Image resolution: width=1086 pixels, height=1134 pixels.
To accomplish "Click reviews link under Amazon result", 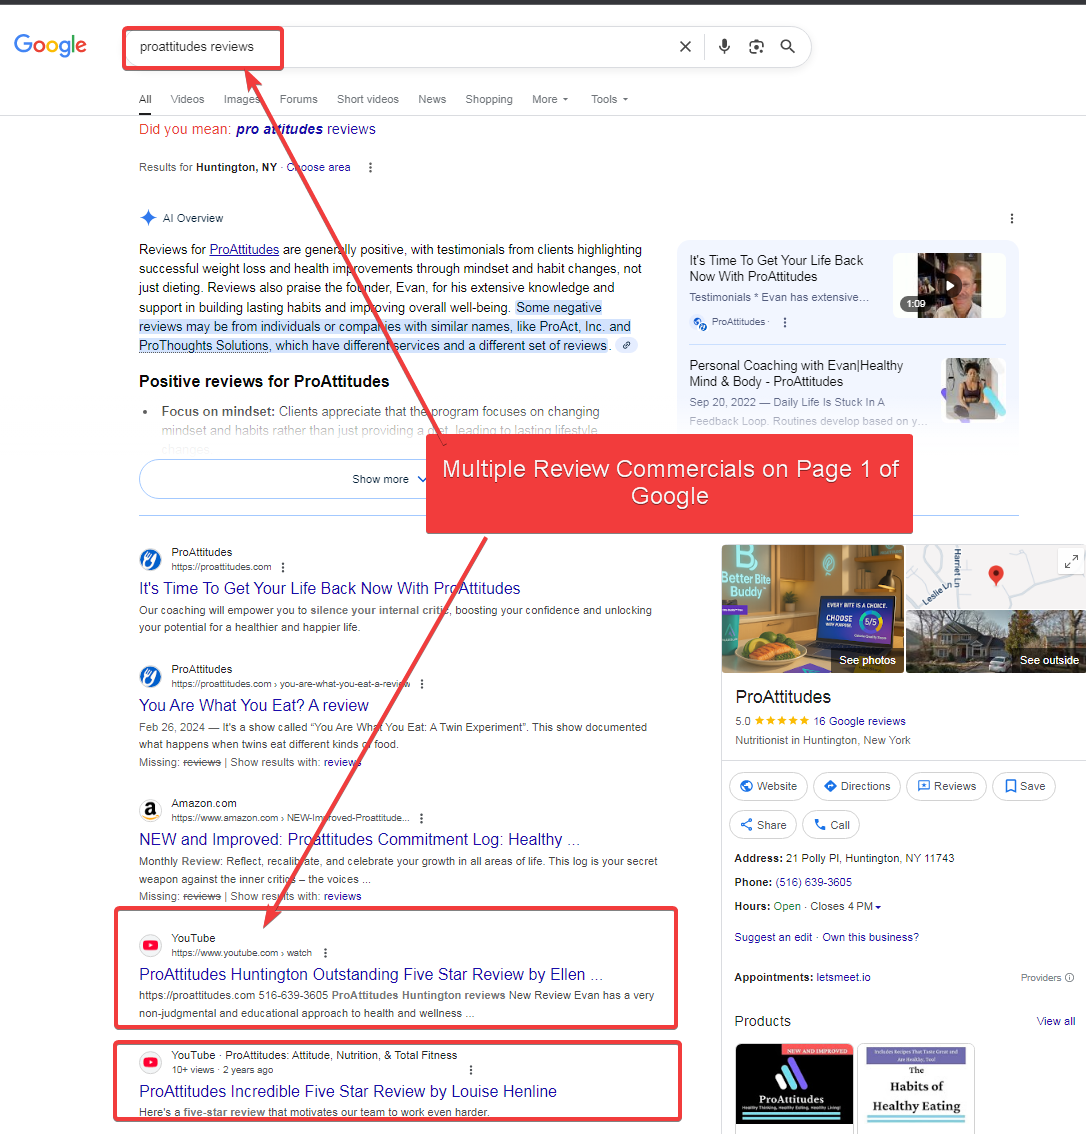I will [x=342, y=897].
